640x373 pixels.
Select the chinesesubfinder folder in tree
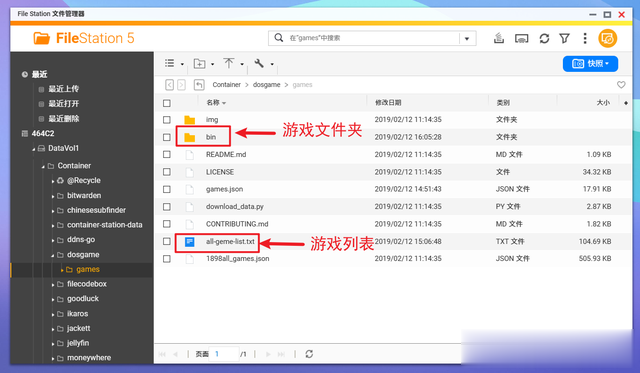pyautogui.click(x=96, y=210)
